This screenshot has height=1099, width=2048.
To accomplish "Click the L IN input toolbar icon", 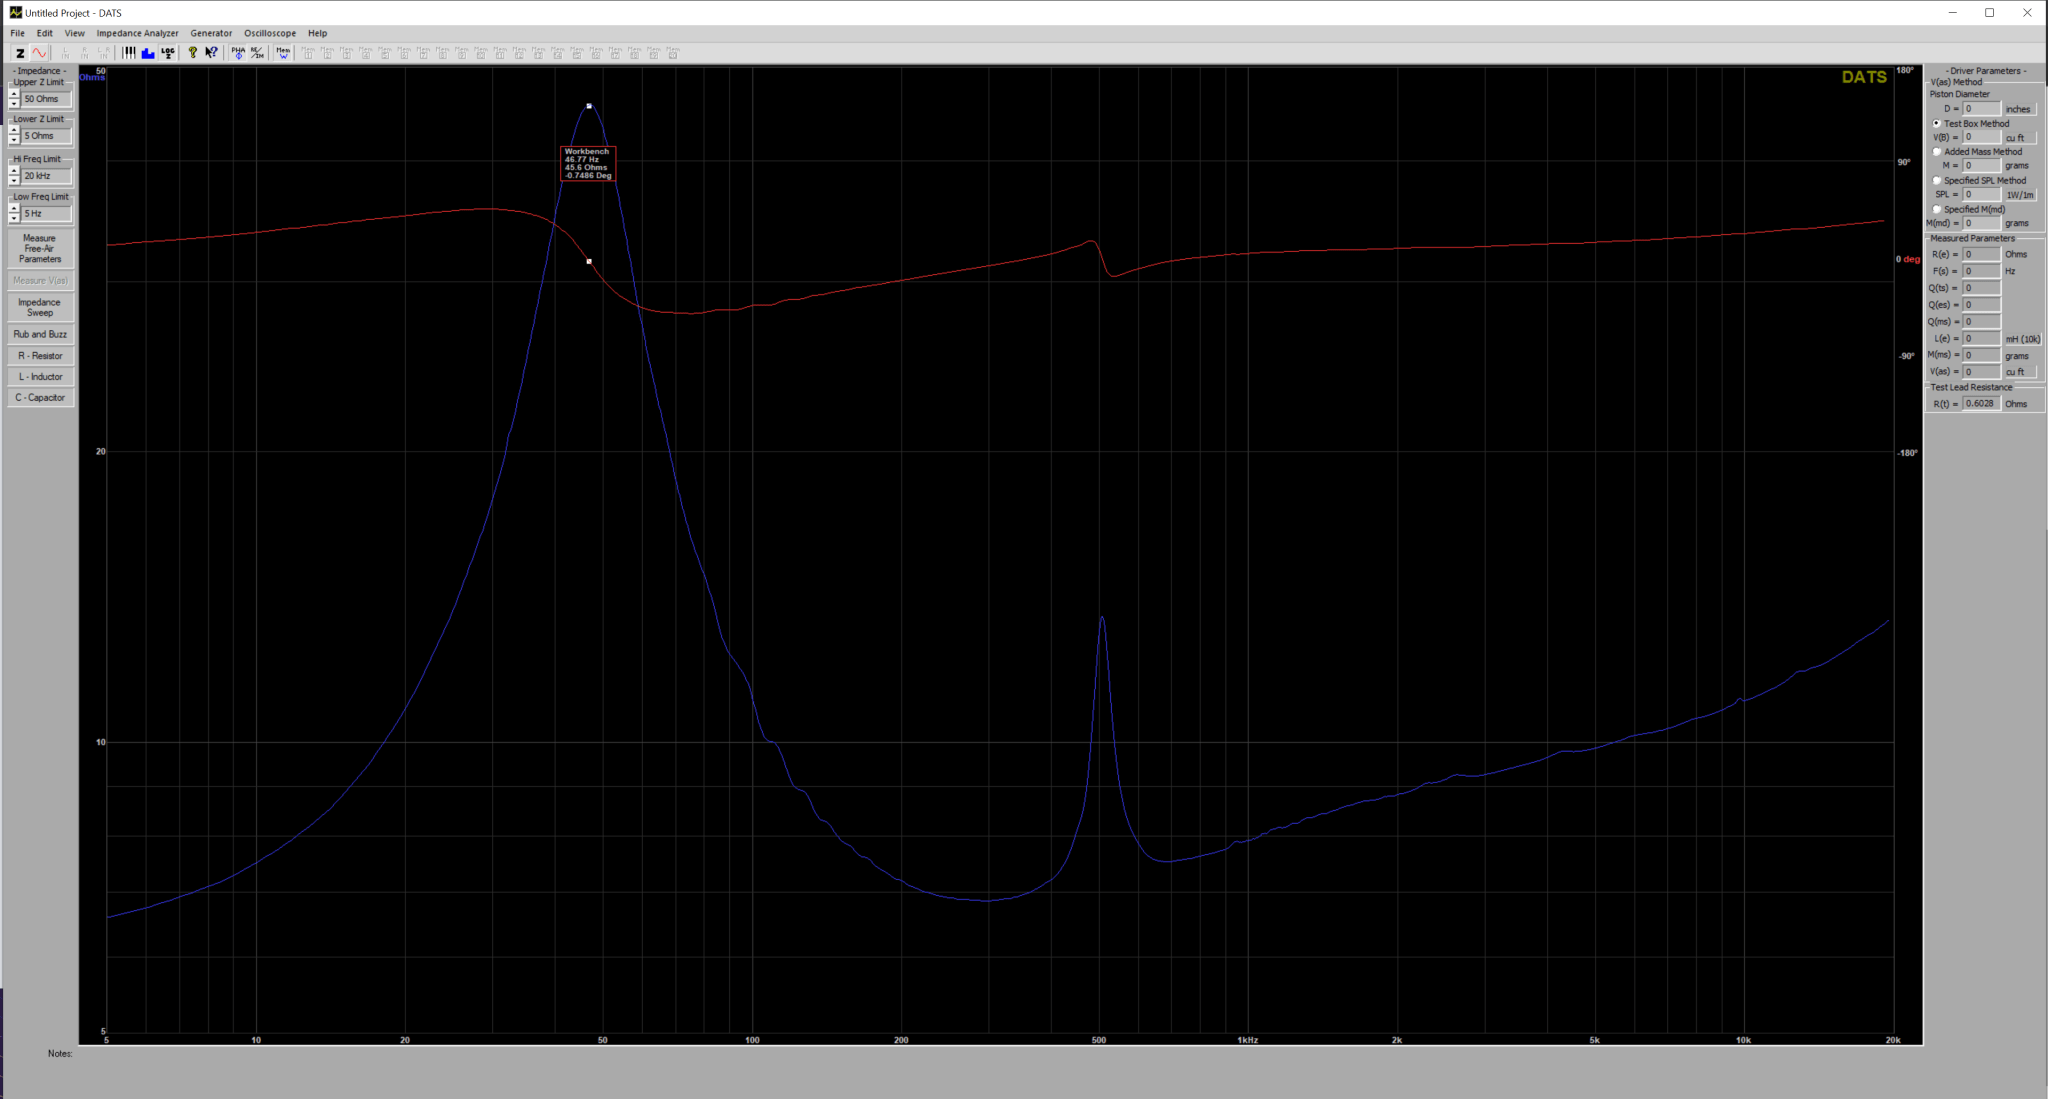I will [65, 53].
